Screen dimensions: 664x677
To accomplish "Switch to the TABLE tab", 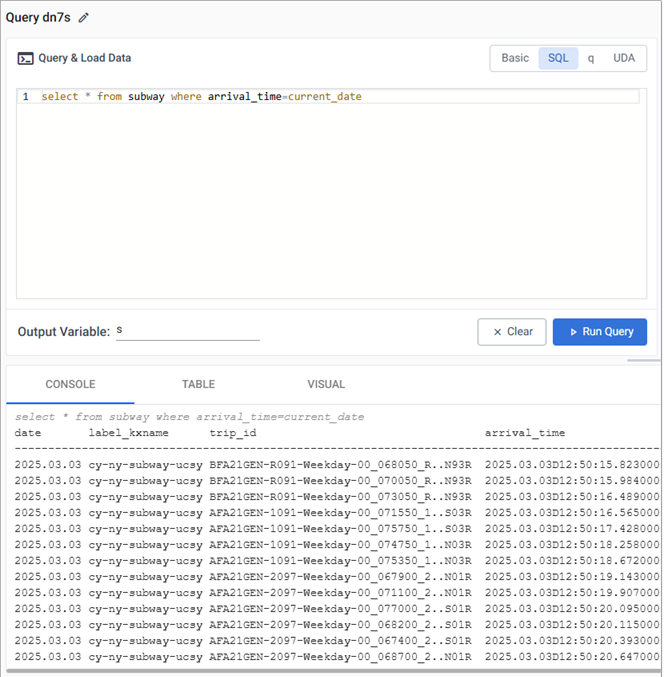I will pos(198,384).
